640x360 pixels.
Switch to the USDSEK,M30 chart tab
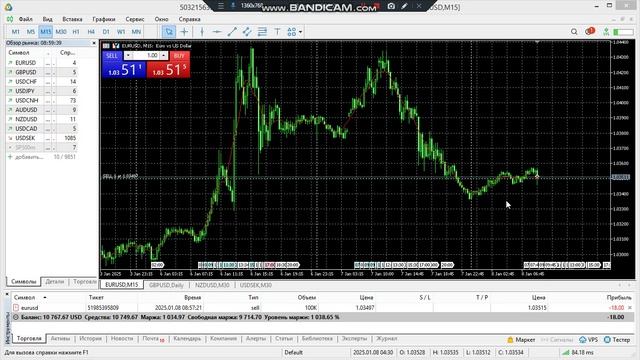coord(256,285)
